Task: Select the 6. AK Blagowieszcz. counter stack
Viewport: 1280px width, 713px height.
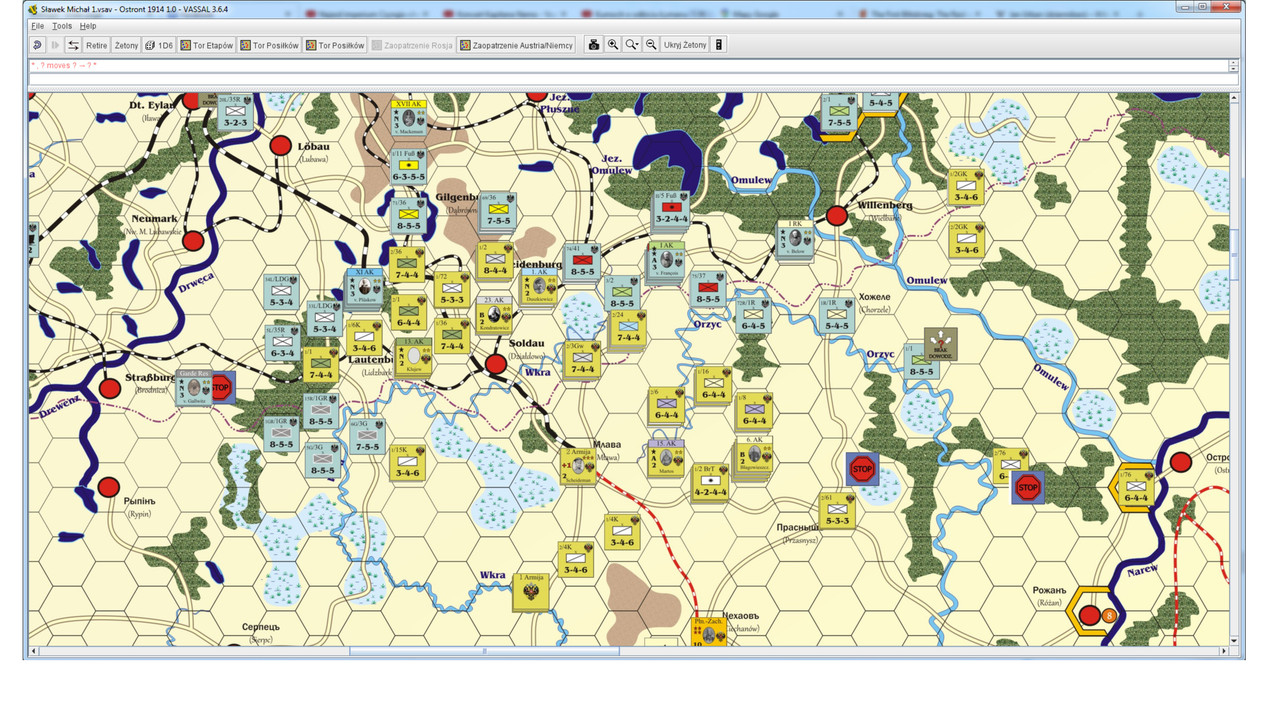Action: pyautogui.click(x=753, y=458)
